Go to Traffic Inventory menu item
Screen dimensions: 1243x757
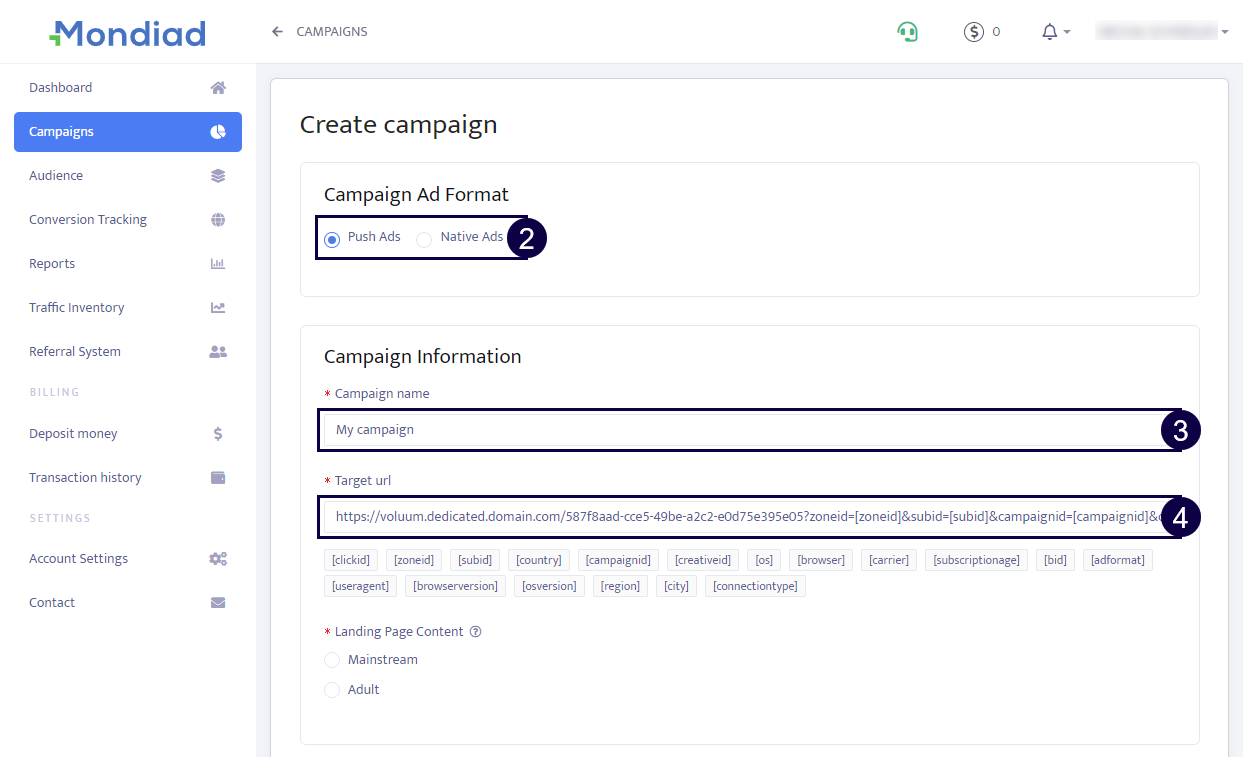77,308
